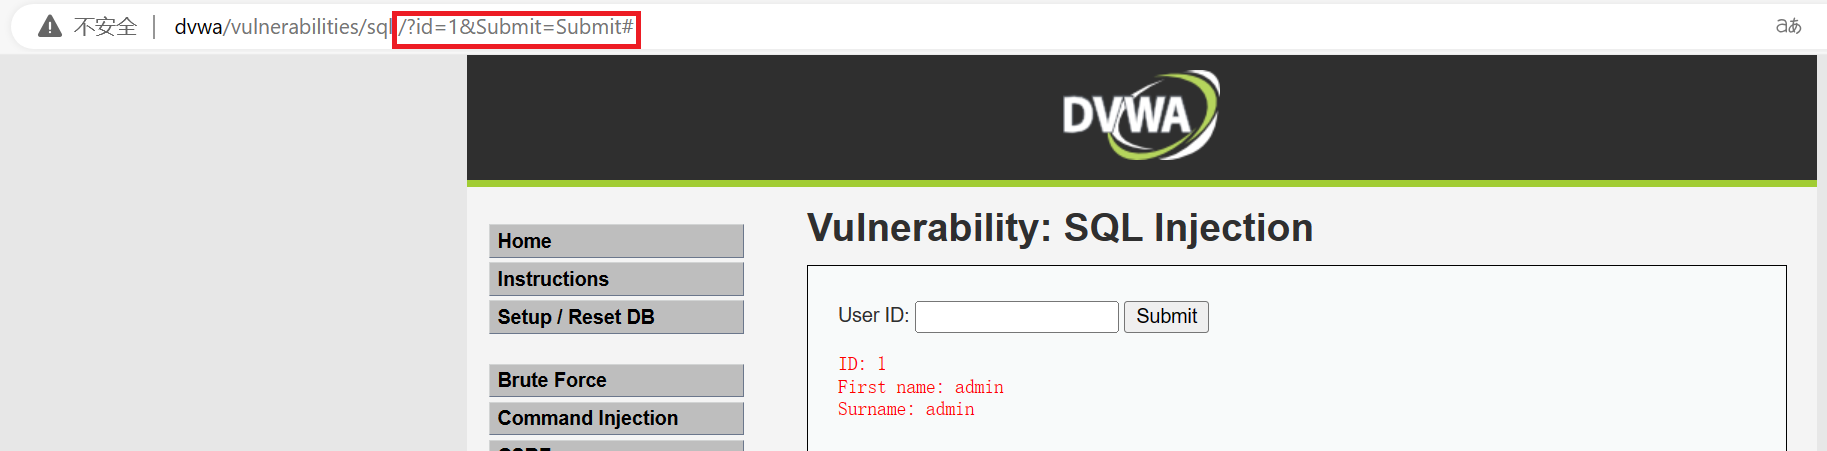This screenshot has width=1827, height=451.
Task: Navigate to Command Injection
Action: pos(615,418)
